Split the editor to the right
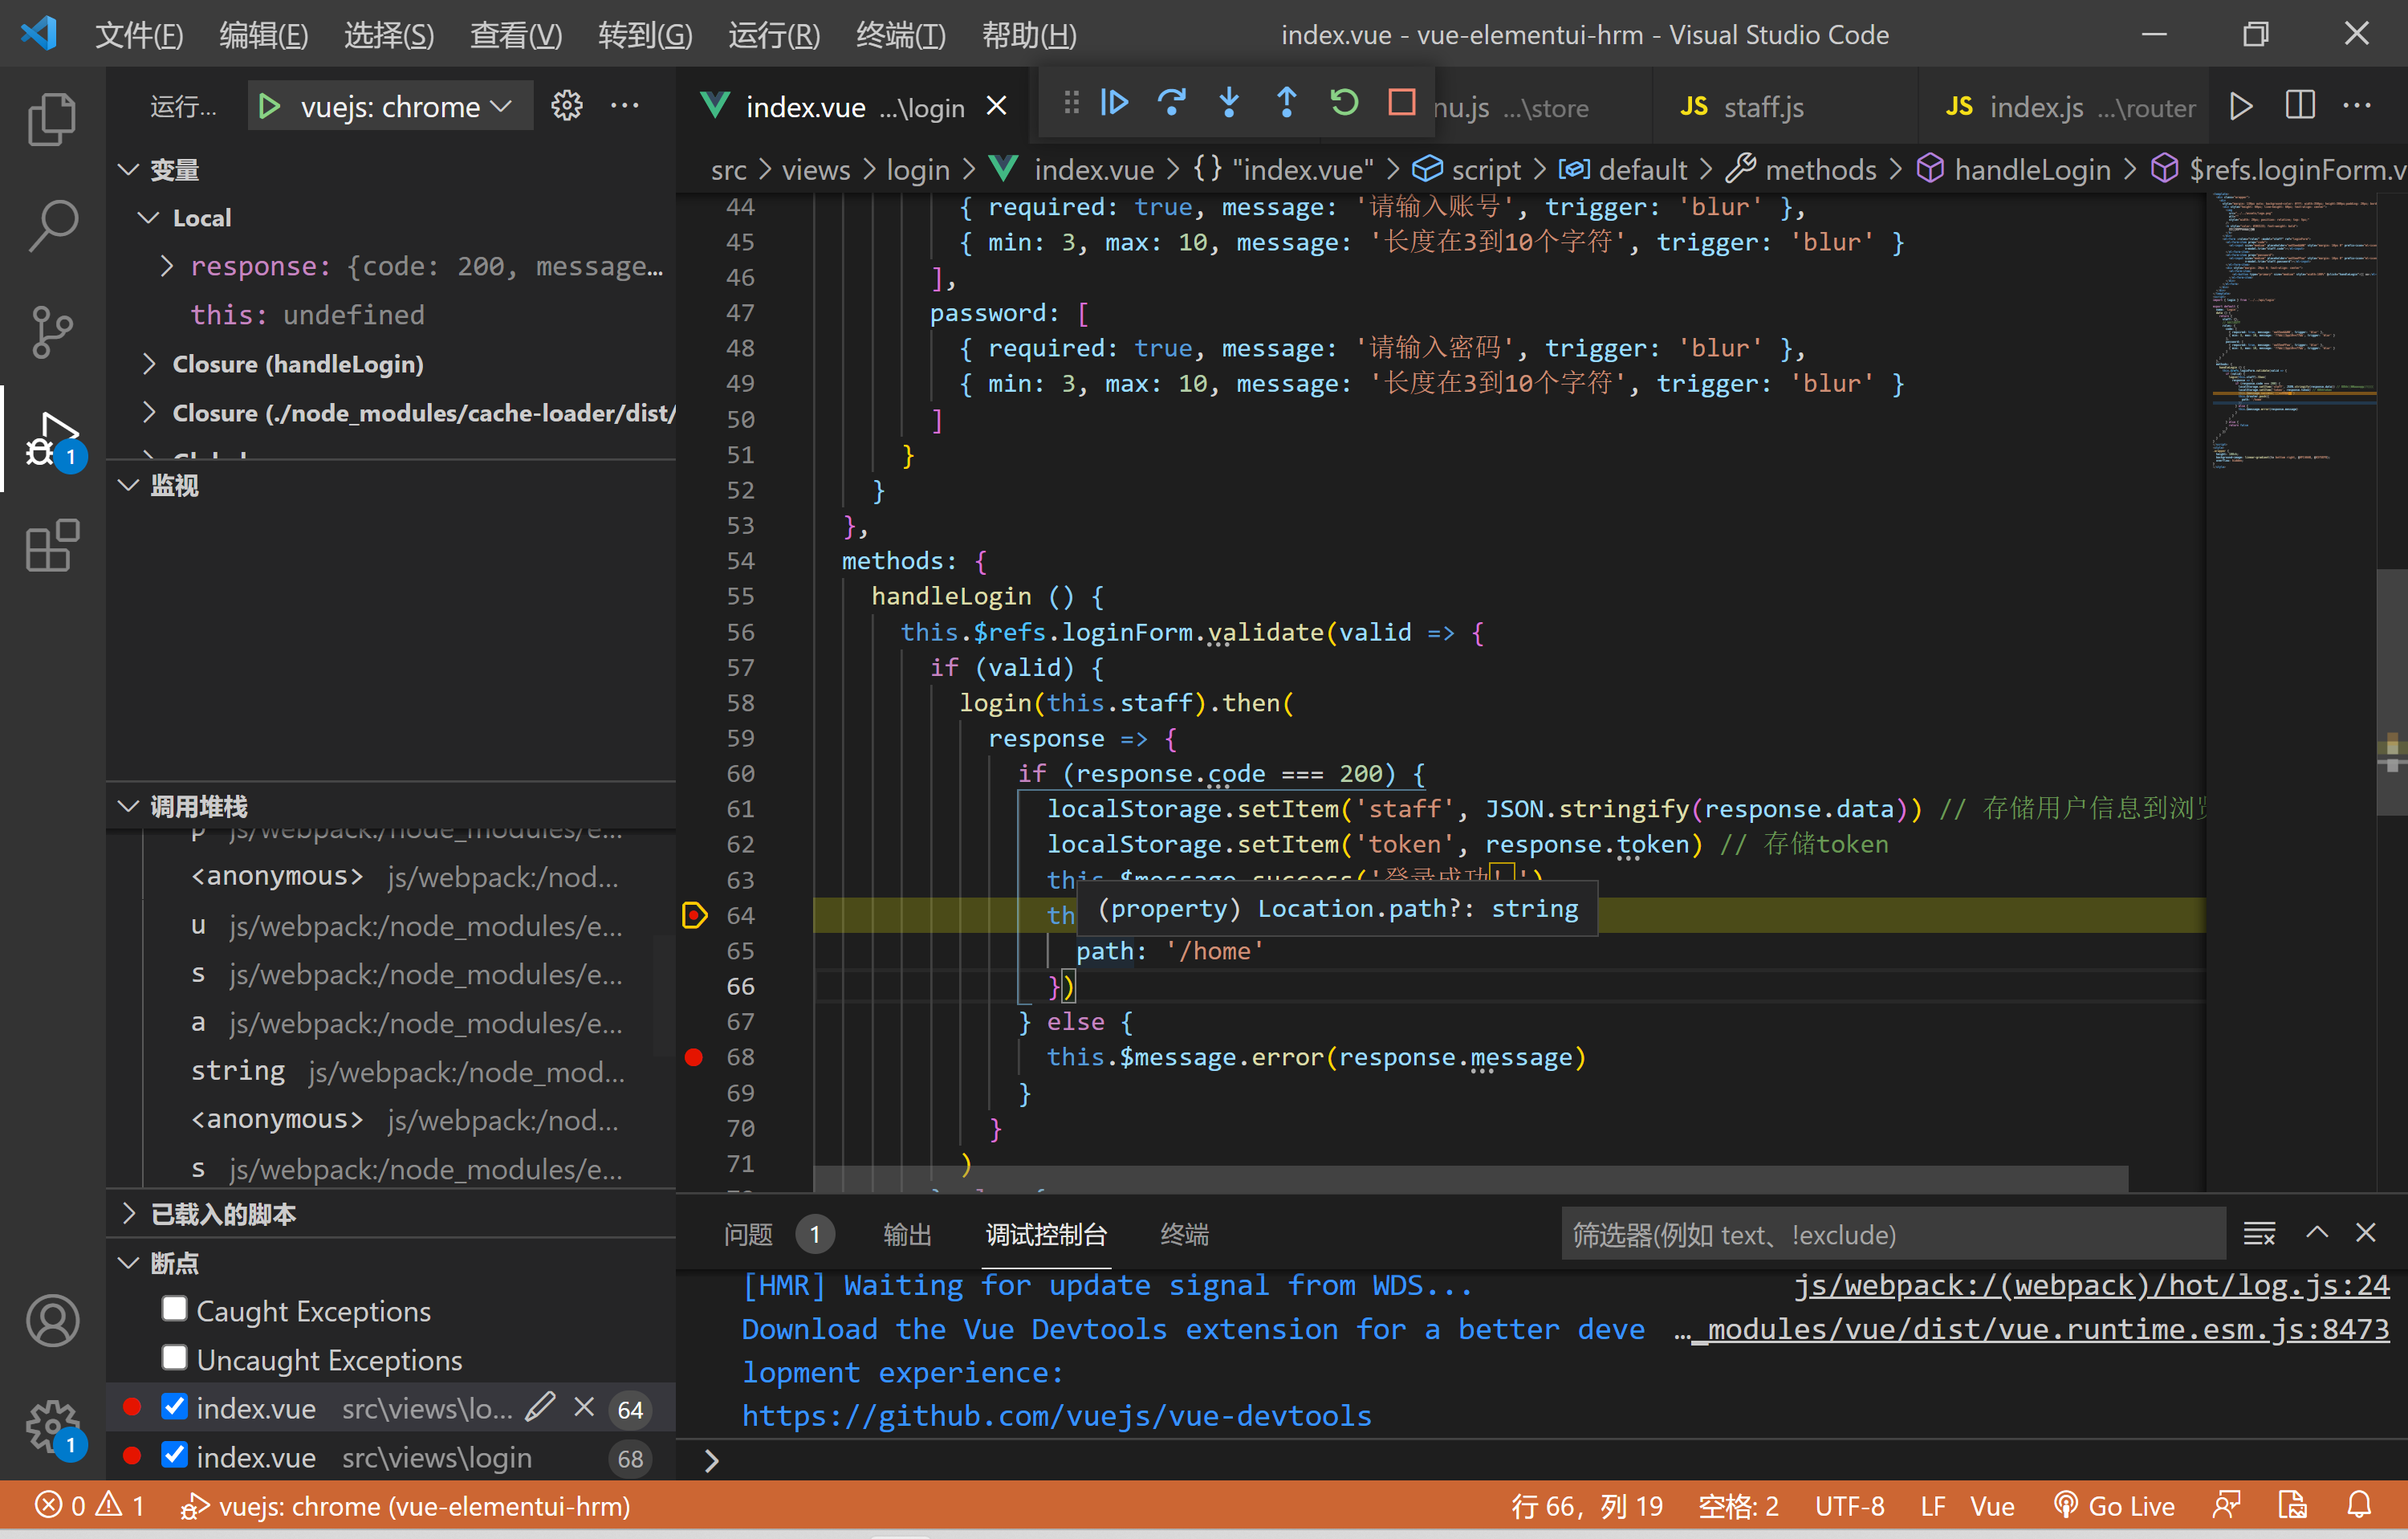The width and height of the screenshot is (2408, 1539). coord(2300,106)
